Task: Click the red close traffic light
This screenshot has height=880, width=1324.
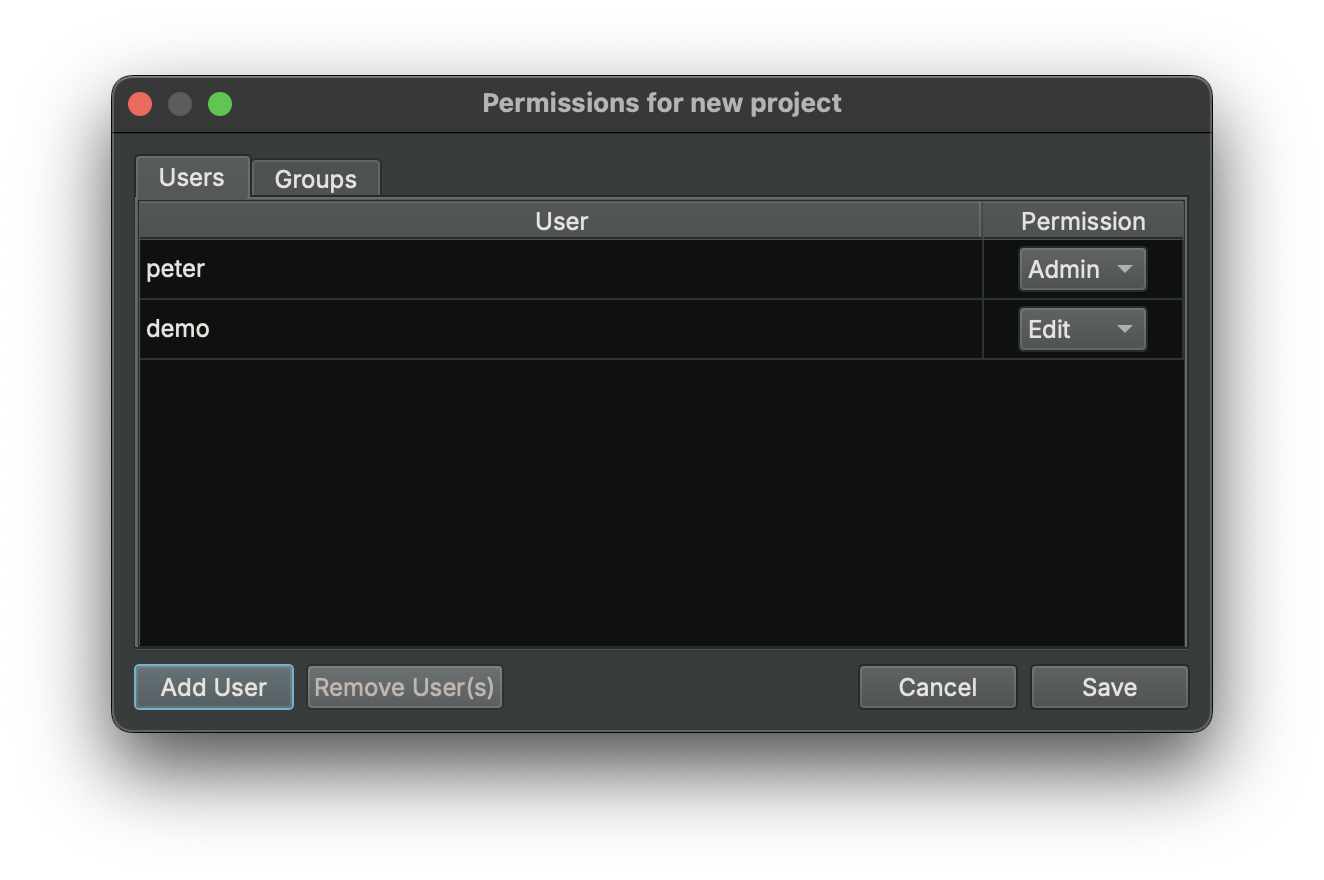Action: point(139,103)
